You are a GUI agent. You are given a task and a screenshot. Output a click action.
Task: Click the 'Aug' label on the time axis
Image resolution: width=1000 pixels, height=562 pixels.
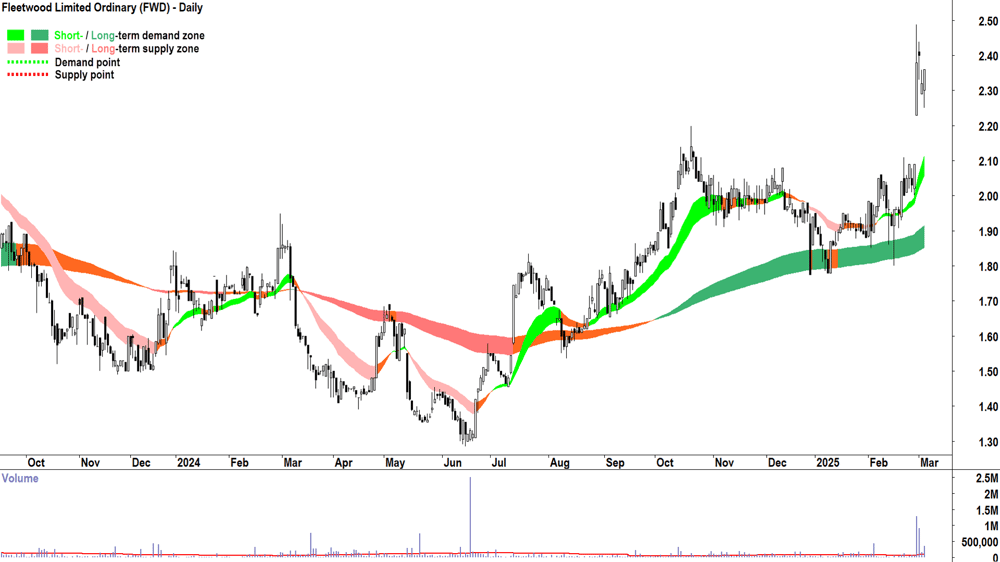[x=559, y=462]
